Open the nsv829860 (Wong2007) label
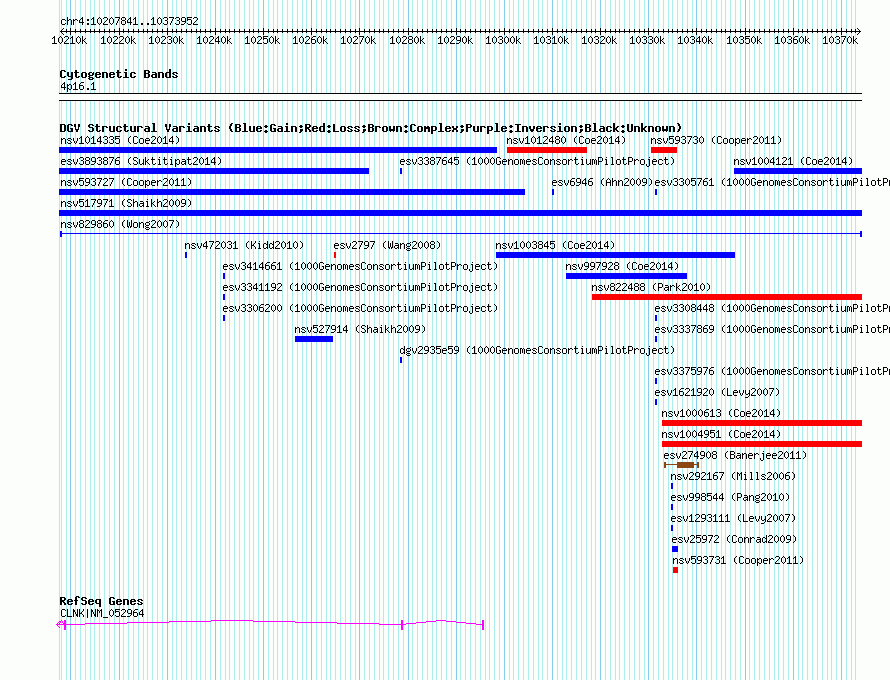 [x=120, y=224]
